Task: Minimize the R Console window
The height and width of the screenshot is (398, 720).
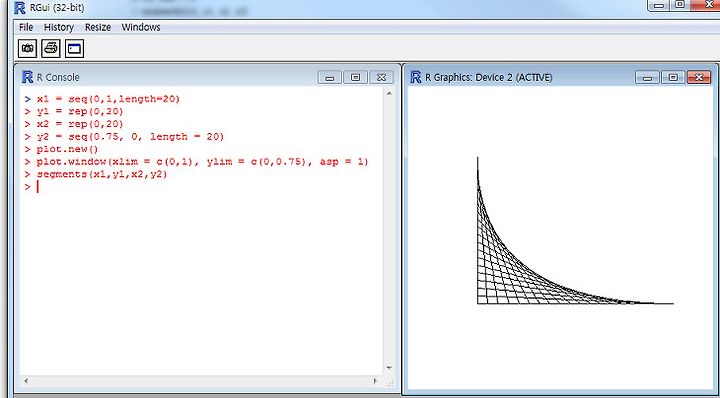Action: 329,77
